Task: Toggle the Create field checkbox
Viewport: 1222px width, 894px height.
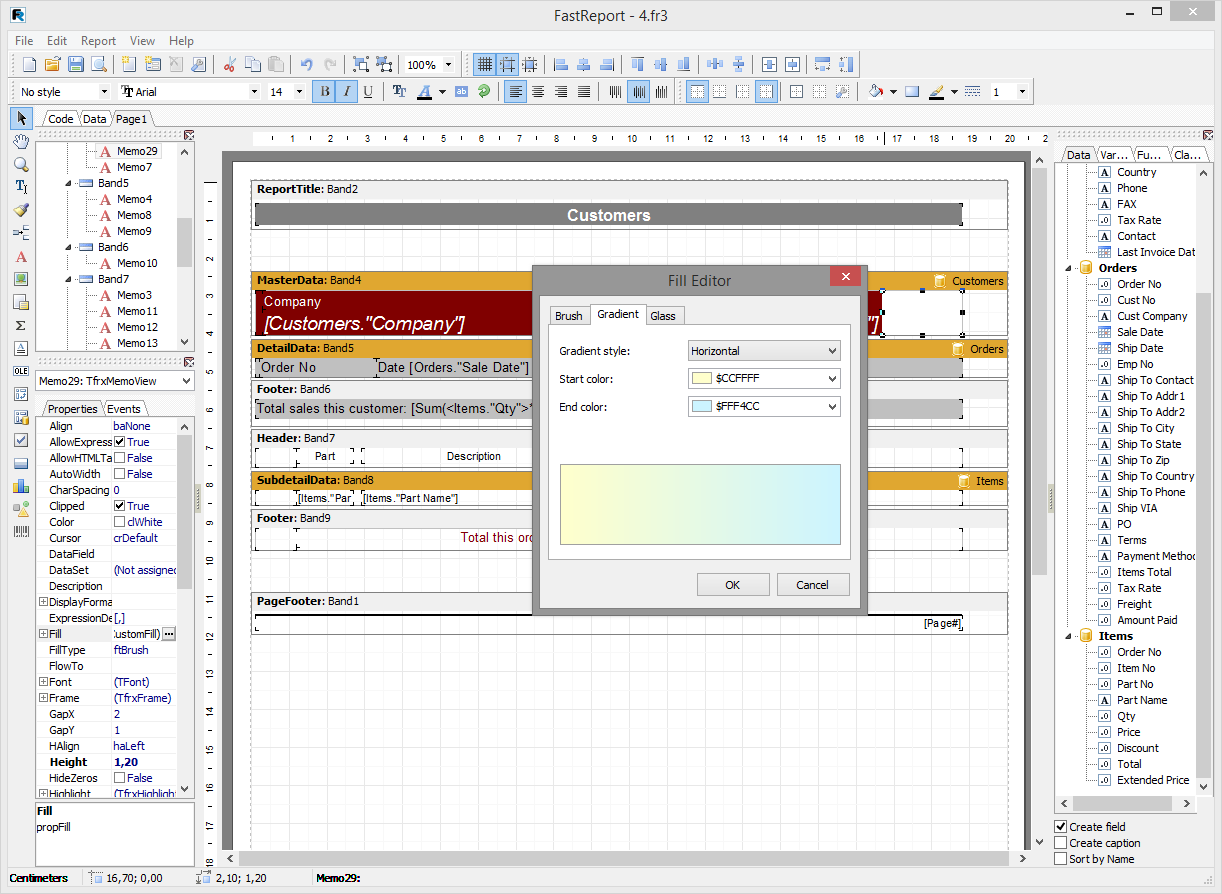Action: [x=1061, y=827]
